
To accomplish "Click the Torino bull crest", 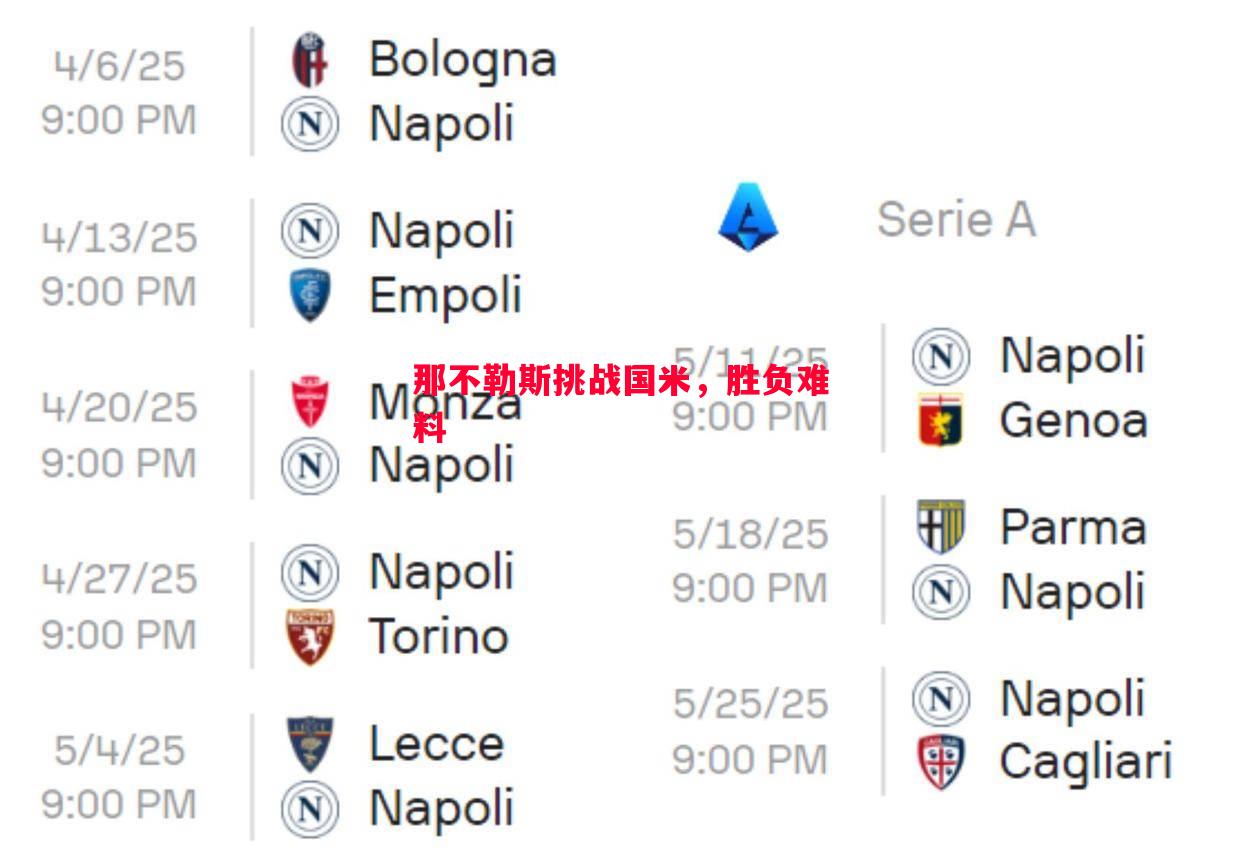I will tap(309, 637).
